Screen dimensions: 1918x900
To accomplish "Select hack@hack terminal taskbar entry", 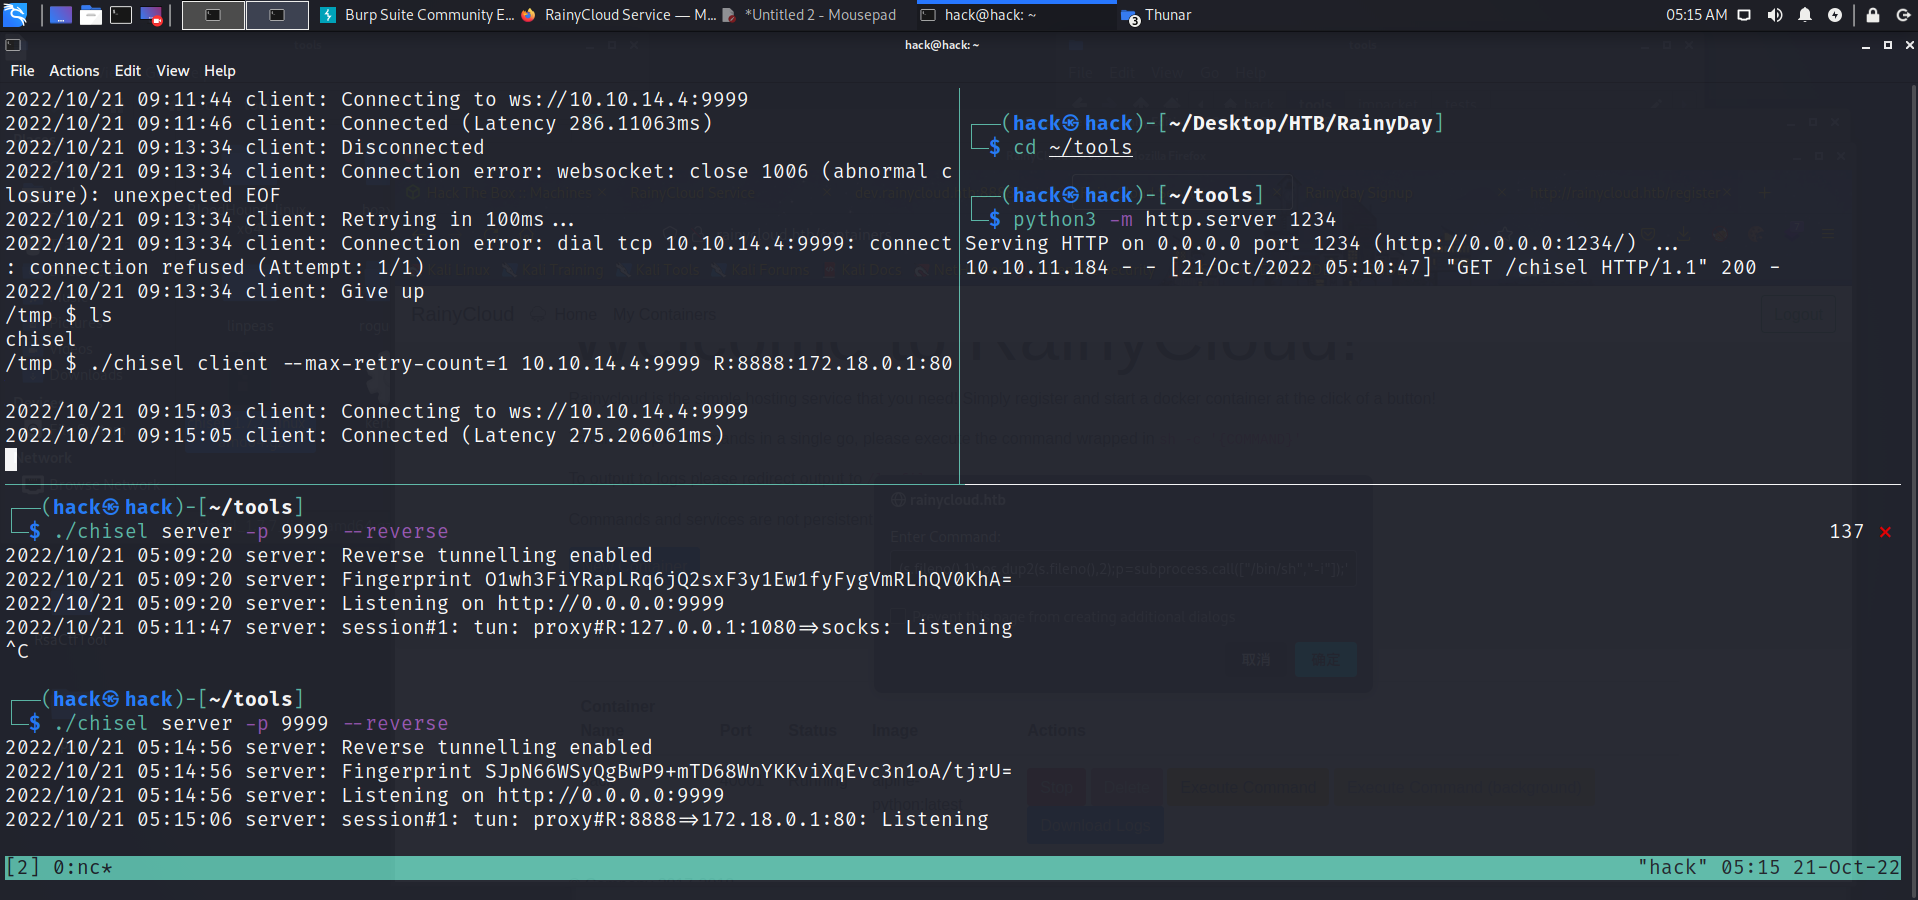I will pyautogui.click(x=1016, y=15).
